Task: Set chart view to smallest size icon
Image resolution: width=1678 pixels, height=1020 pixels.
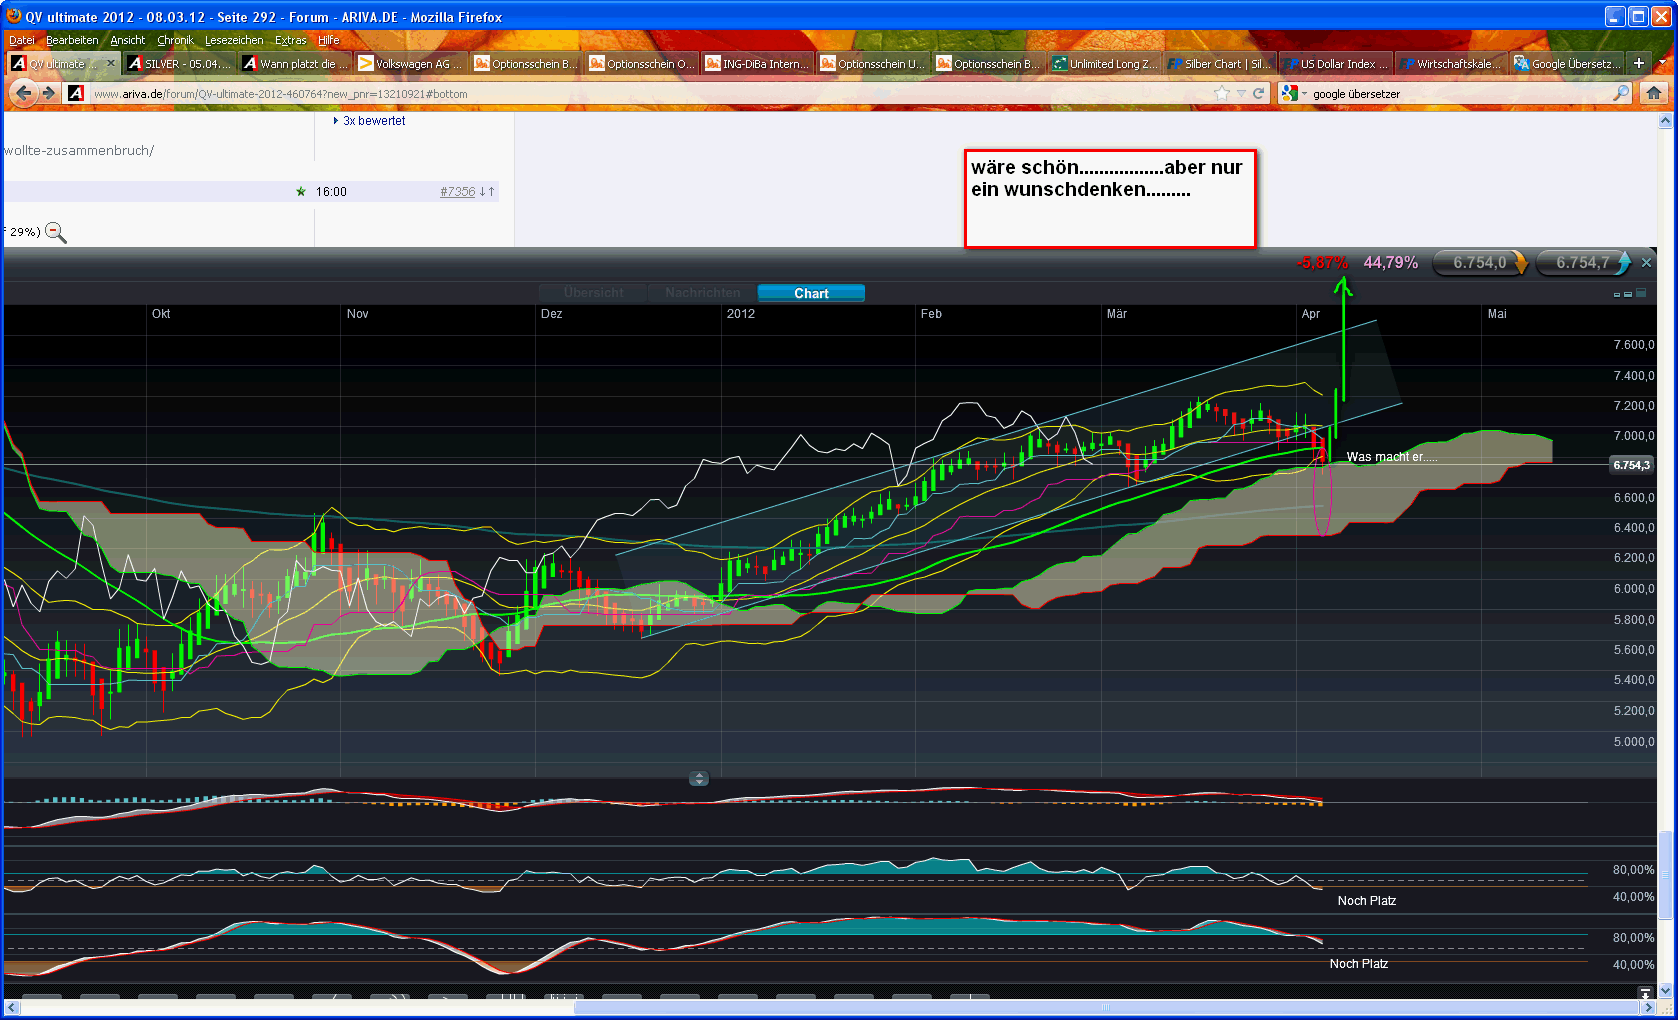Action: [1617, 294]
